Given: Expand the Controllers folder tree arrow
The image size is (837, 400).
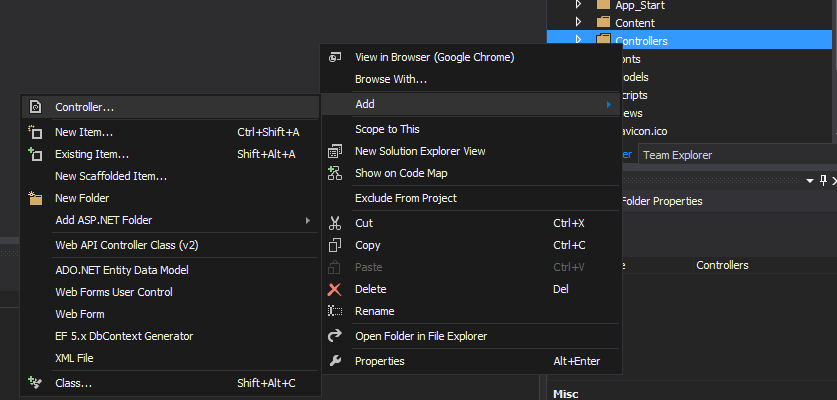Looking at the screenshot, I should (578, 40).
